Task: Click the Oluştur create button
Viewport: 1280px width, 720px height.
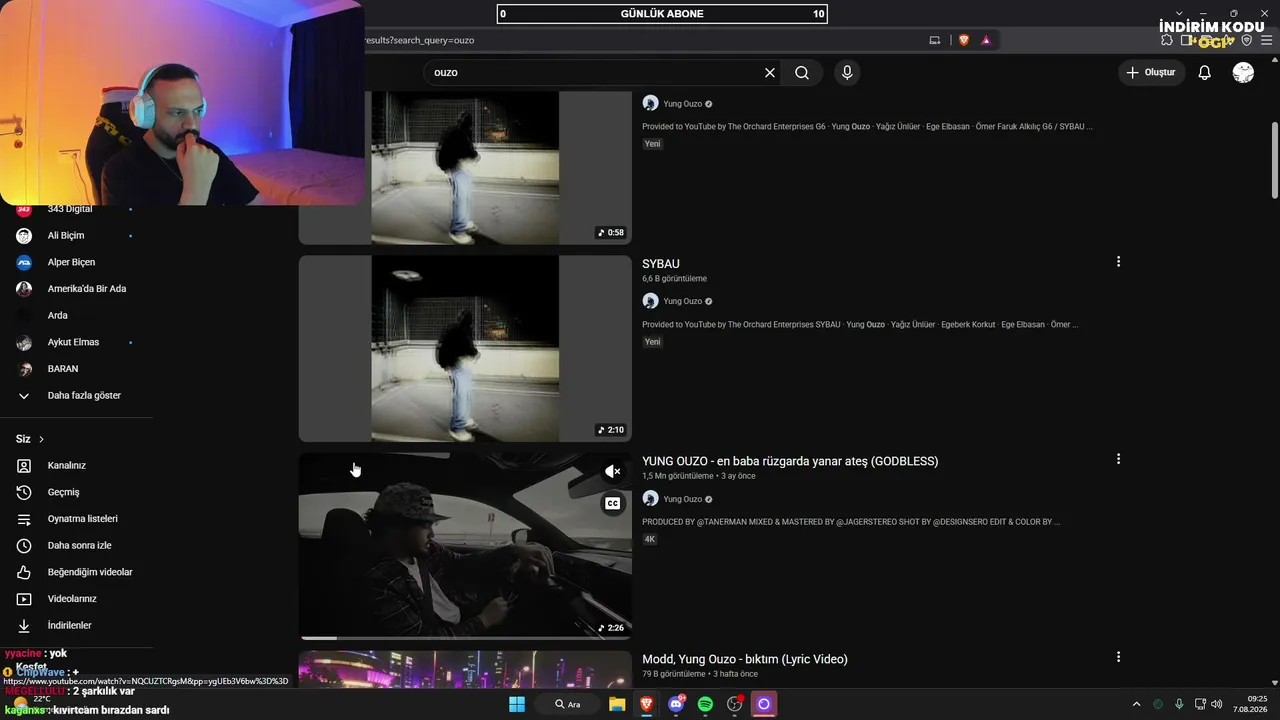Action: coord(1151,73)
